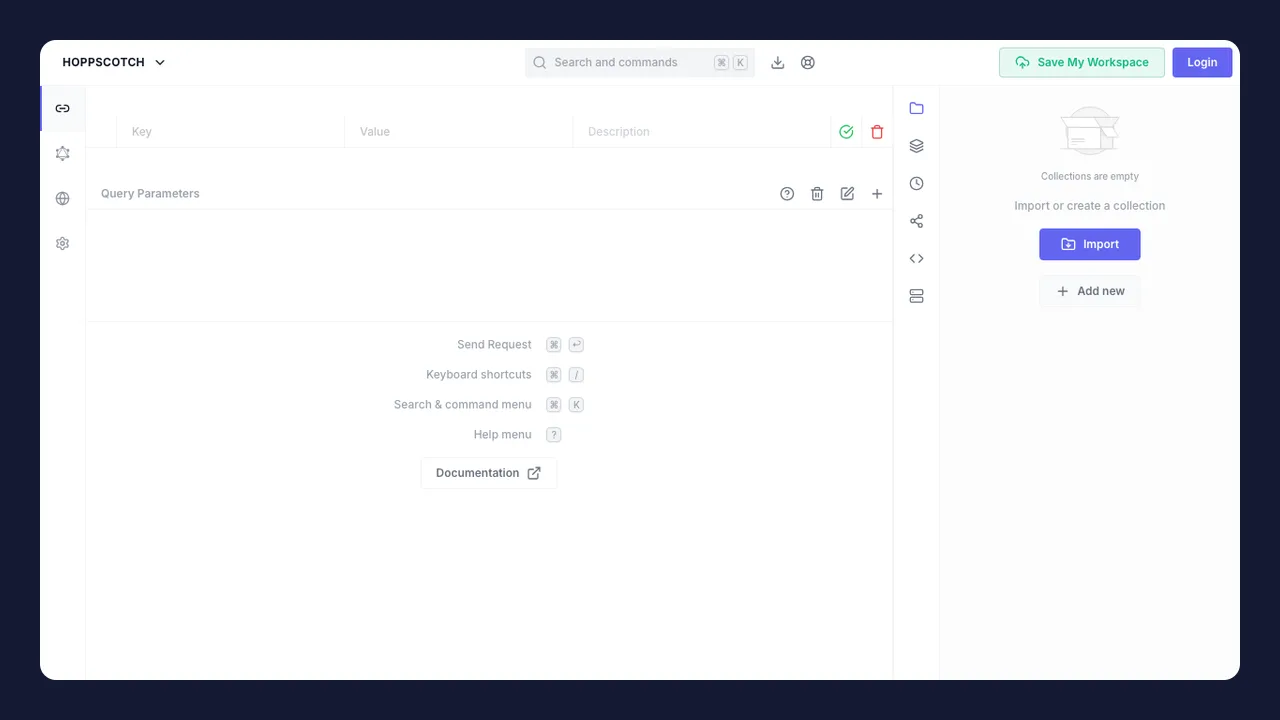Image resolution: width=1280 pixels, height=720 pixels.
Task: Open the Settings gear in sidebar
Action: click(62, 243)
